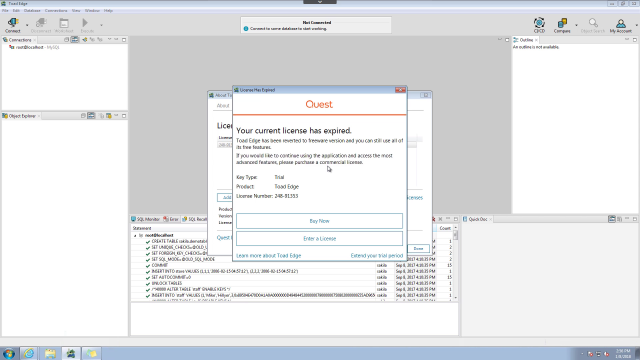Open the Windows Start menu
Image resolution: width=640 pixels, height=360 pixels.
click(9, 353)
